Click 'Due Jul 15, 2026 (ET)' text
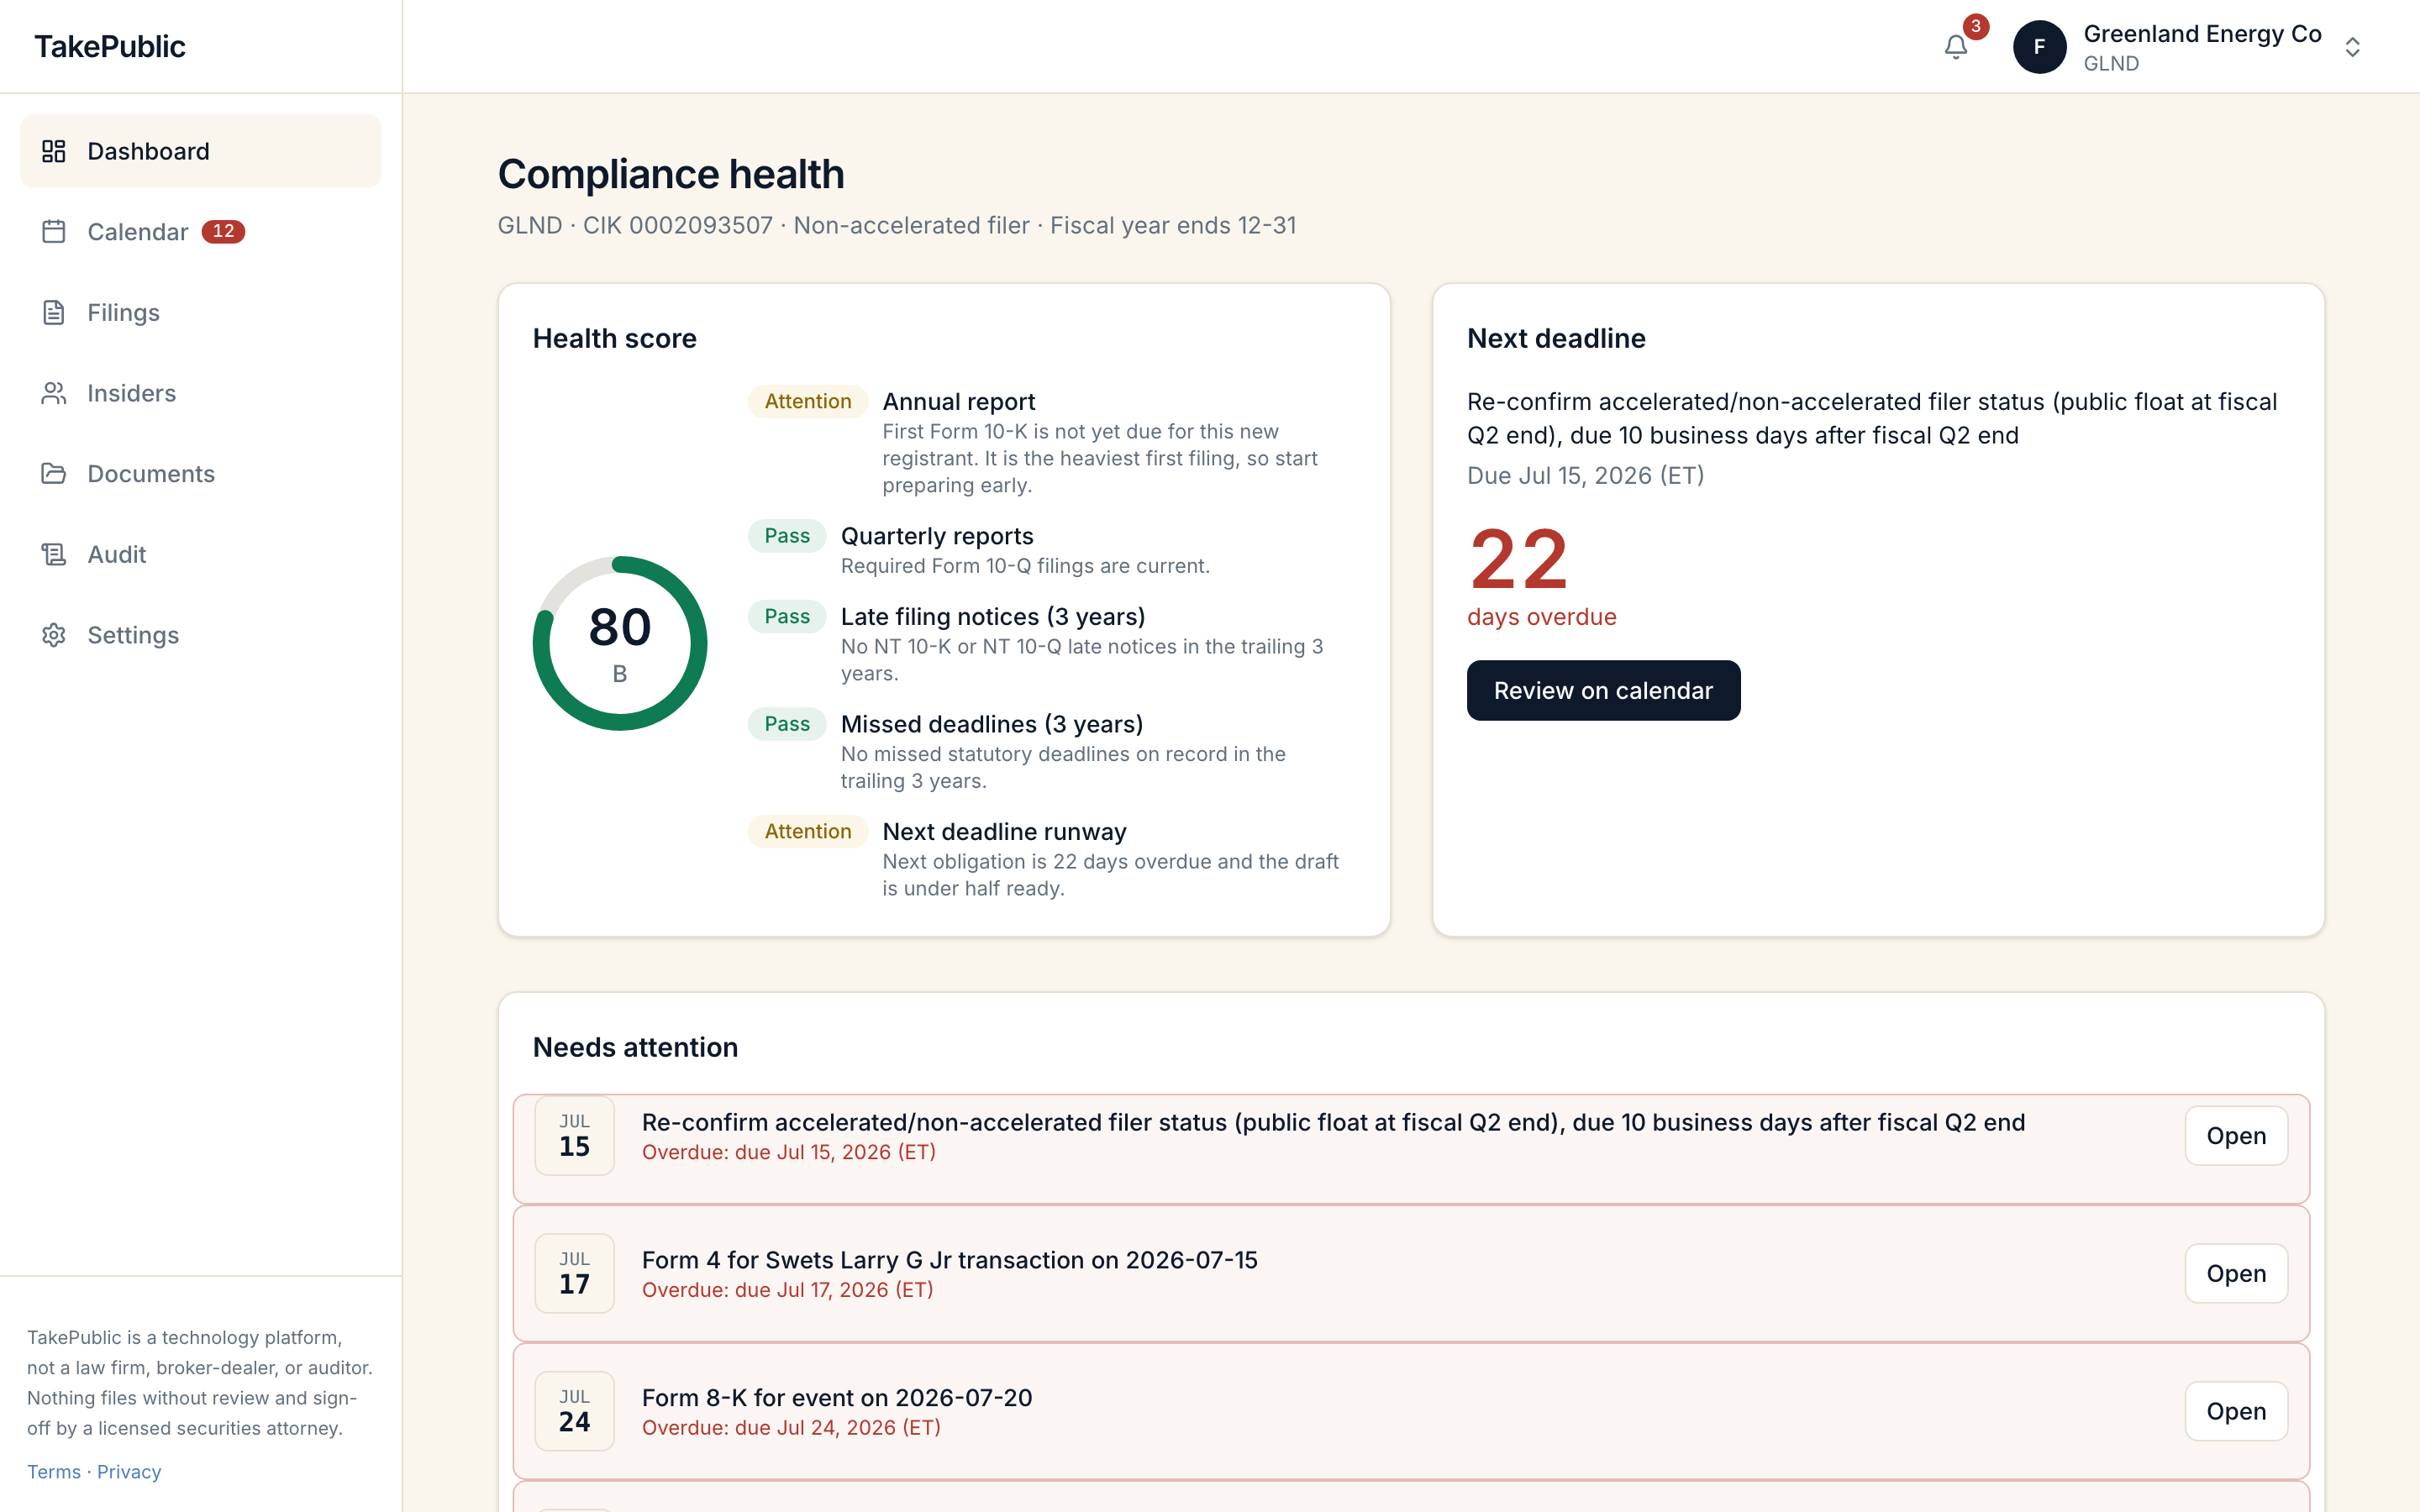Screen dimensions: 2420x1512 point(1586,475)
